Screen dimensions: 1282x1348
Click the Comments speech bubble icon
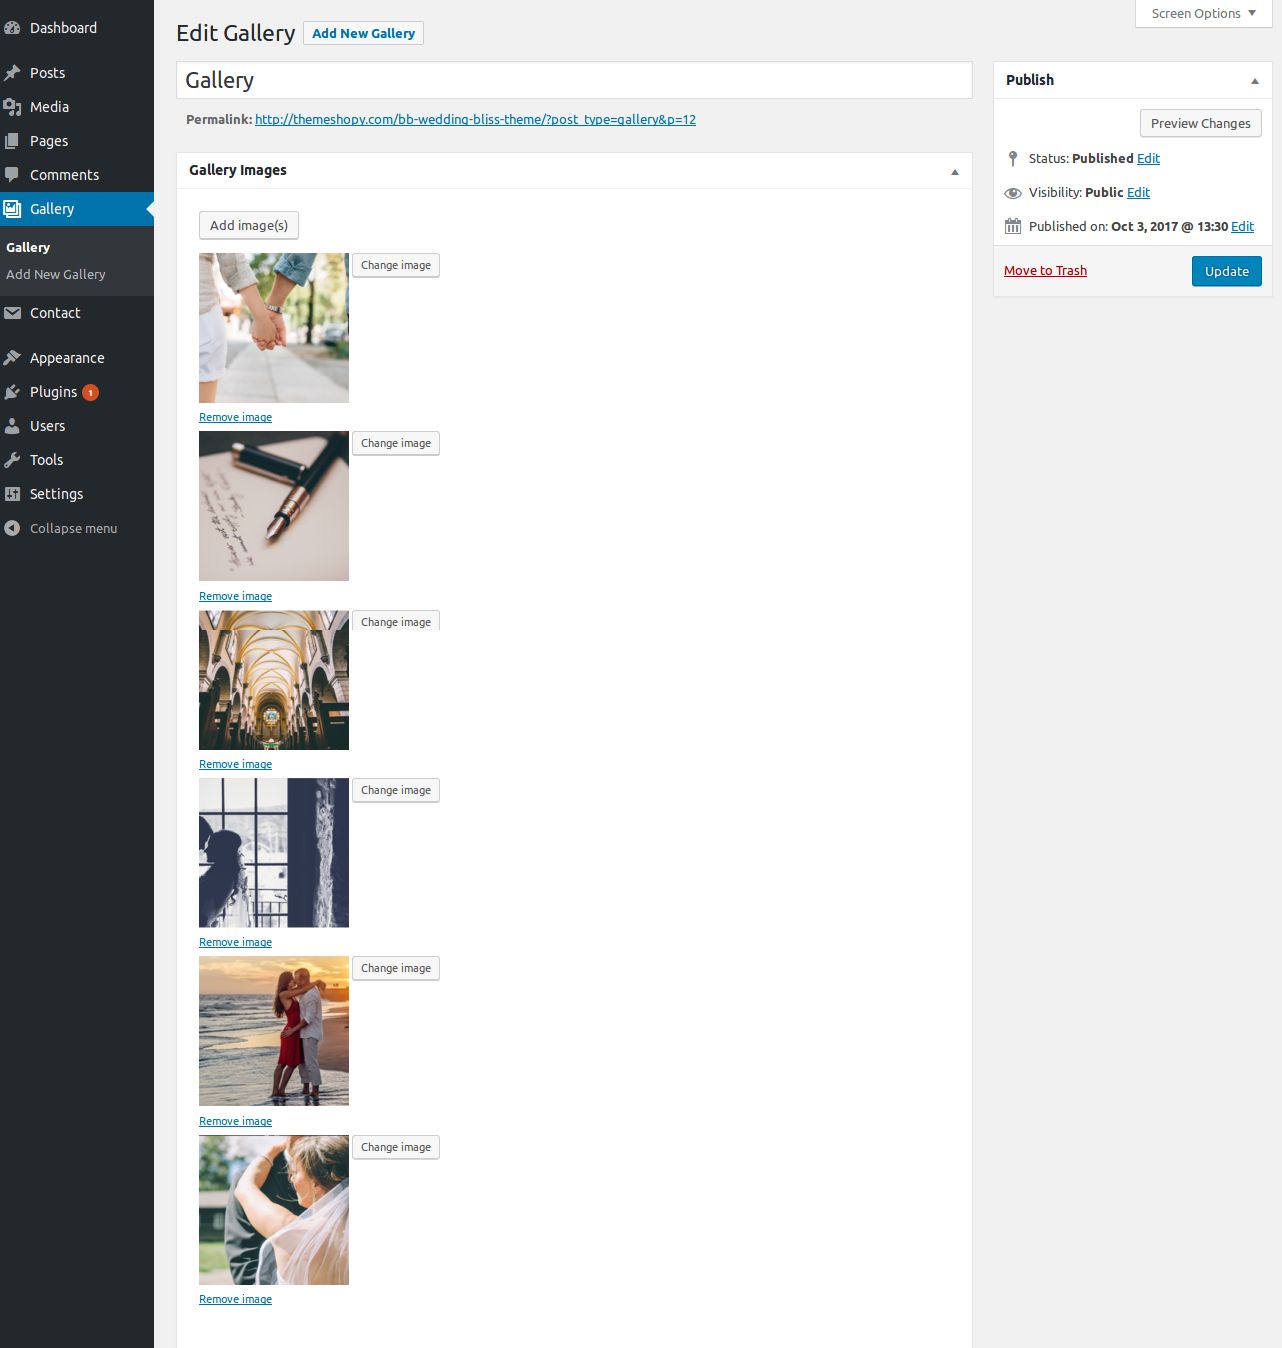[x=12, y=175]
